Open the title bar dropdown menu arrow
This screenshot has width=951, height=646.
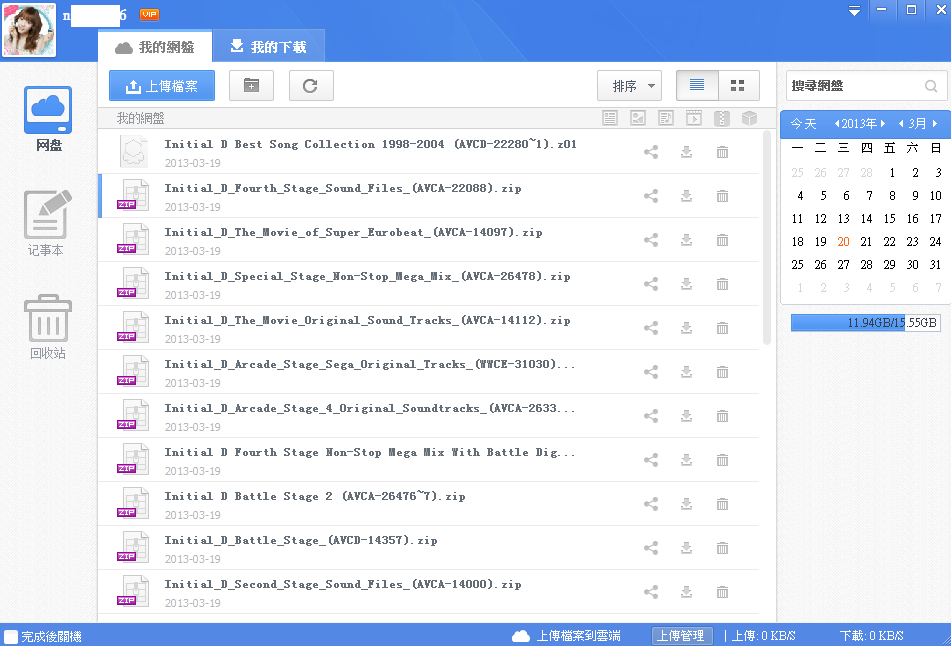point(854,11)
